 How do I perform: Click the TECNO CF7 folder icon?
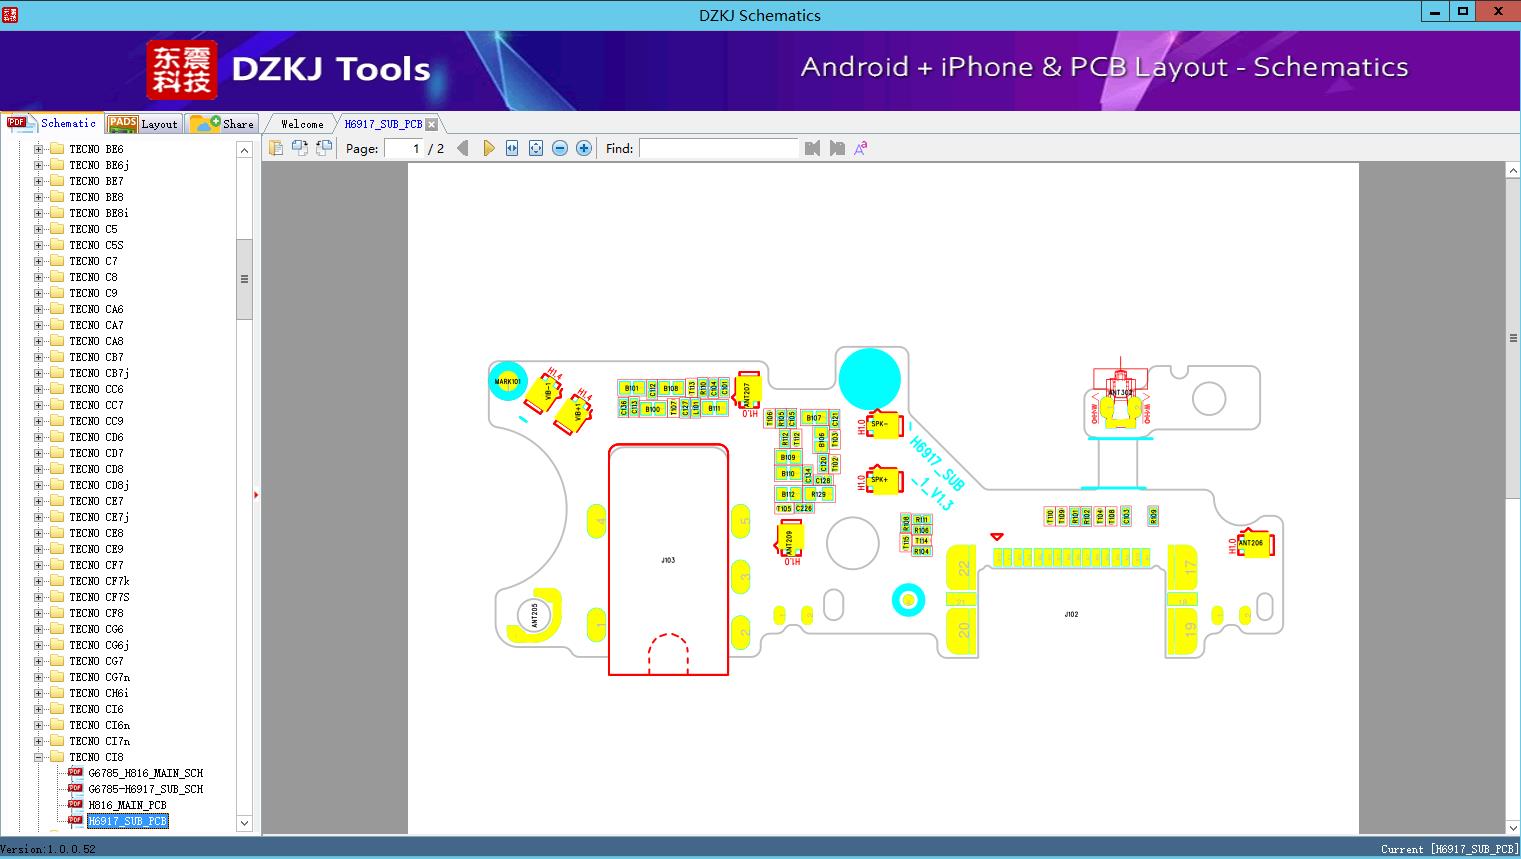pos(57,565)
